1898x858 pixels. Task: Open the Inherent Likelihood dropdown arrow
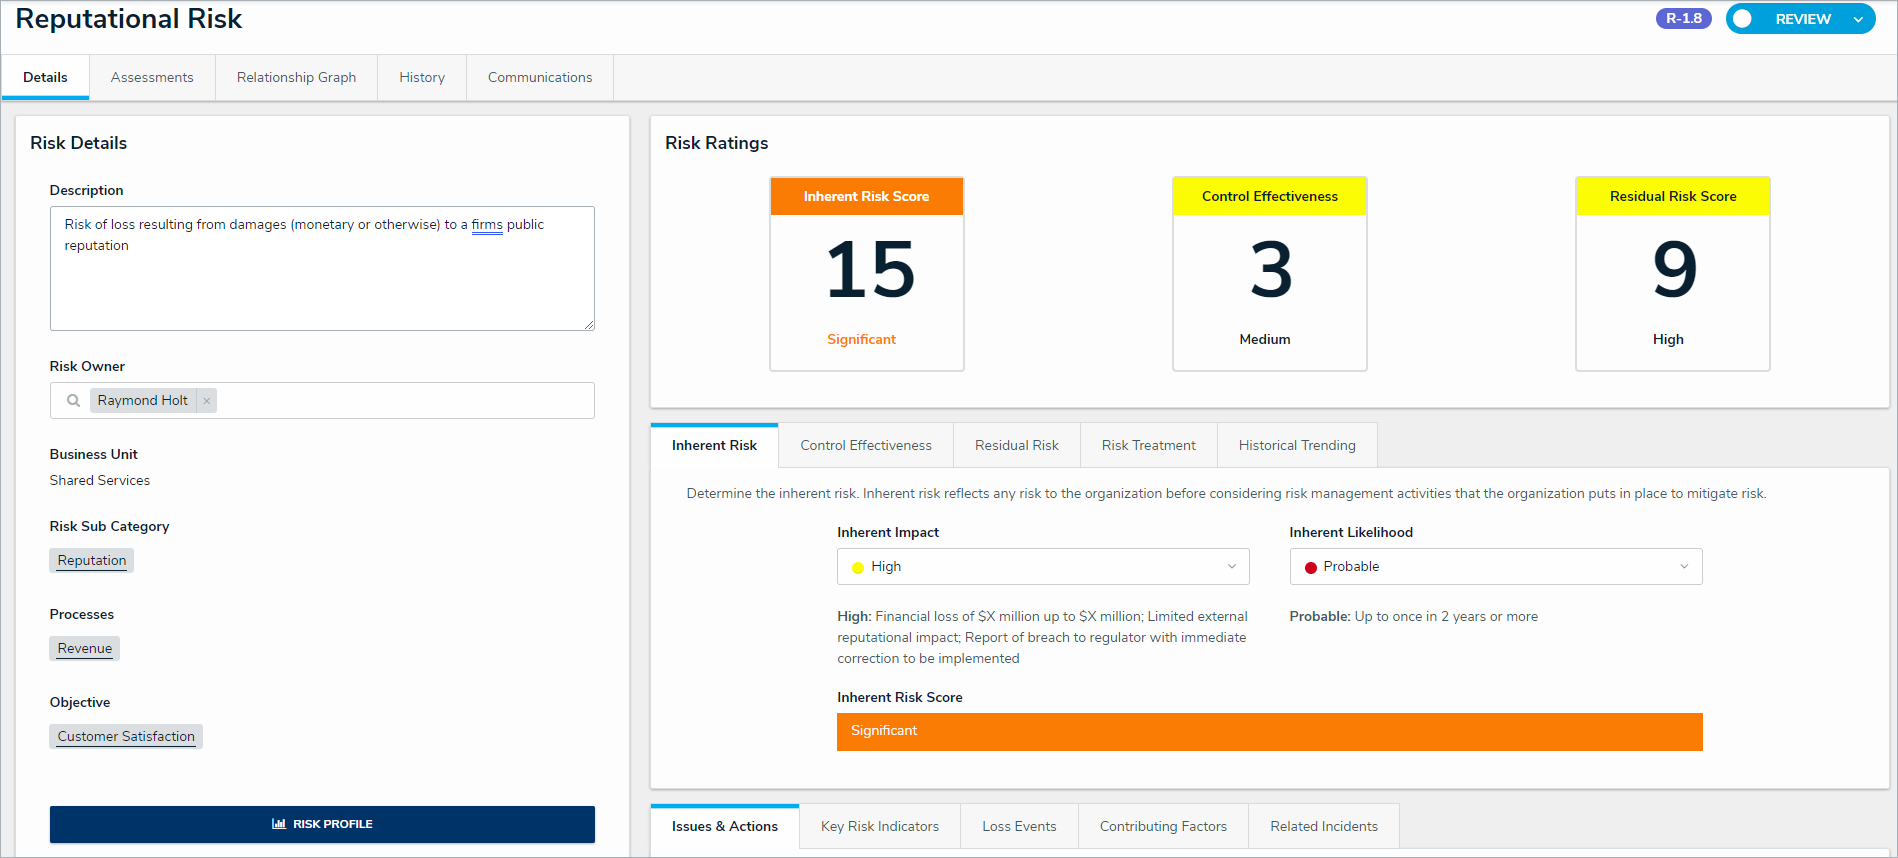tap(1684, 567)
